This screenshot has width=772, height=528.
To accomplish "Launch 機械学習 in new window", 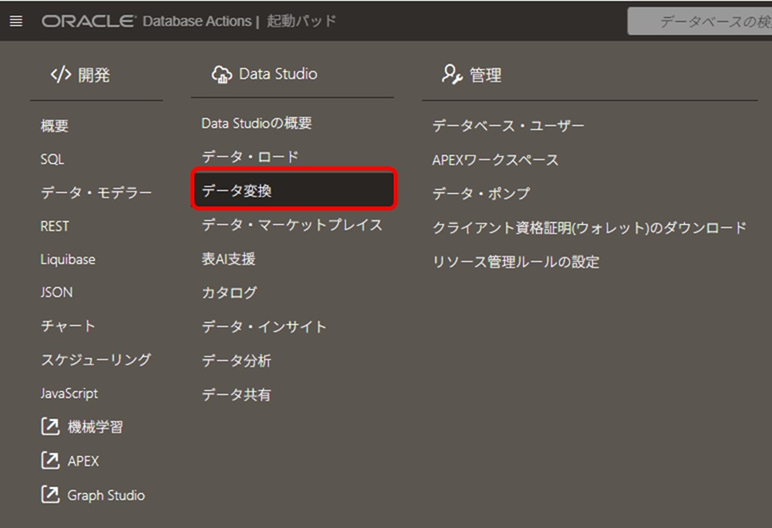I will tap(95, 427).
